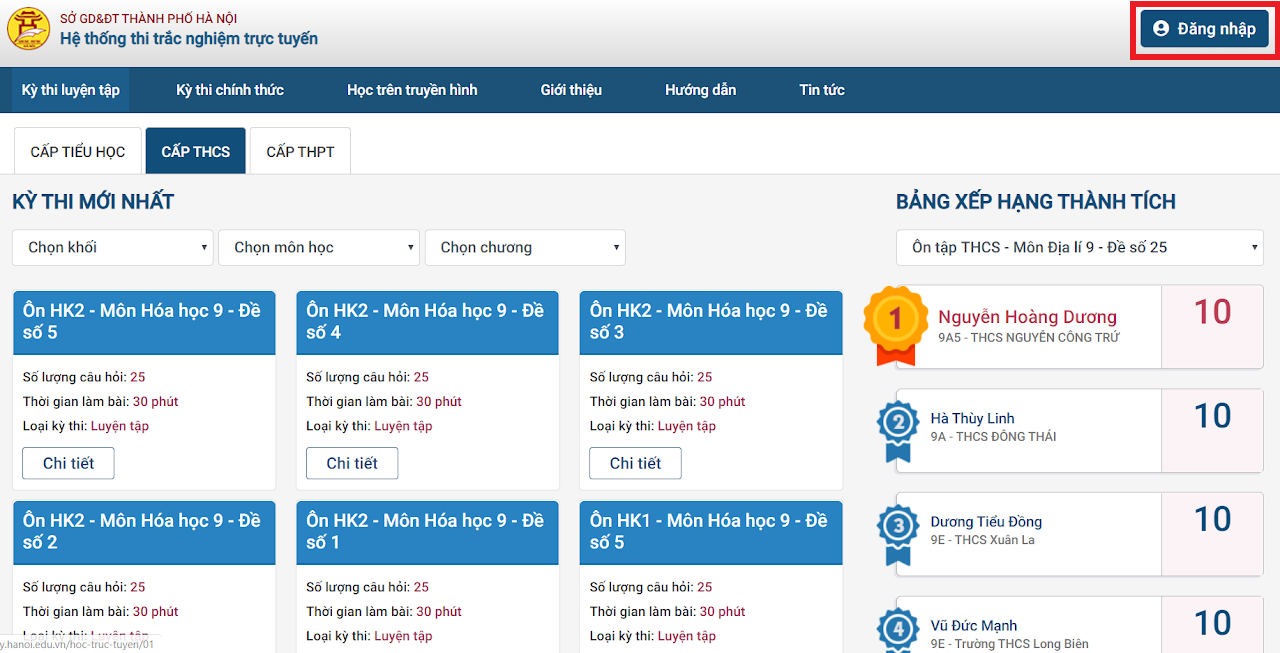Click the Hệ thống thi trắc nghiệm trực tuyến title

189,39
